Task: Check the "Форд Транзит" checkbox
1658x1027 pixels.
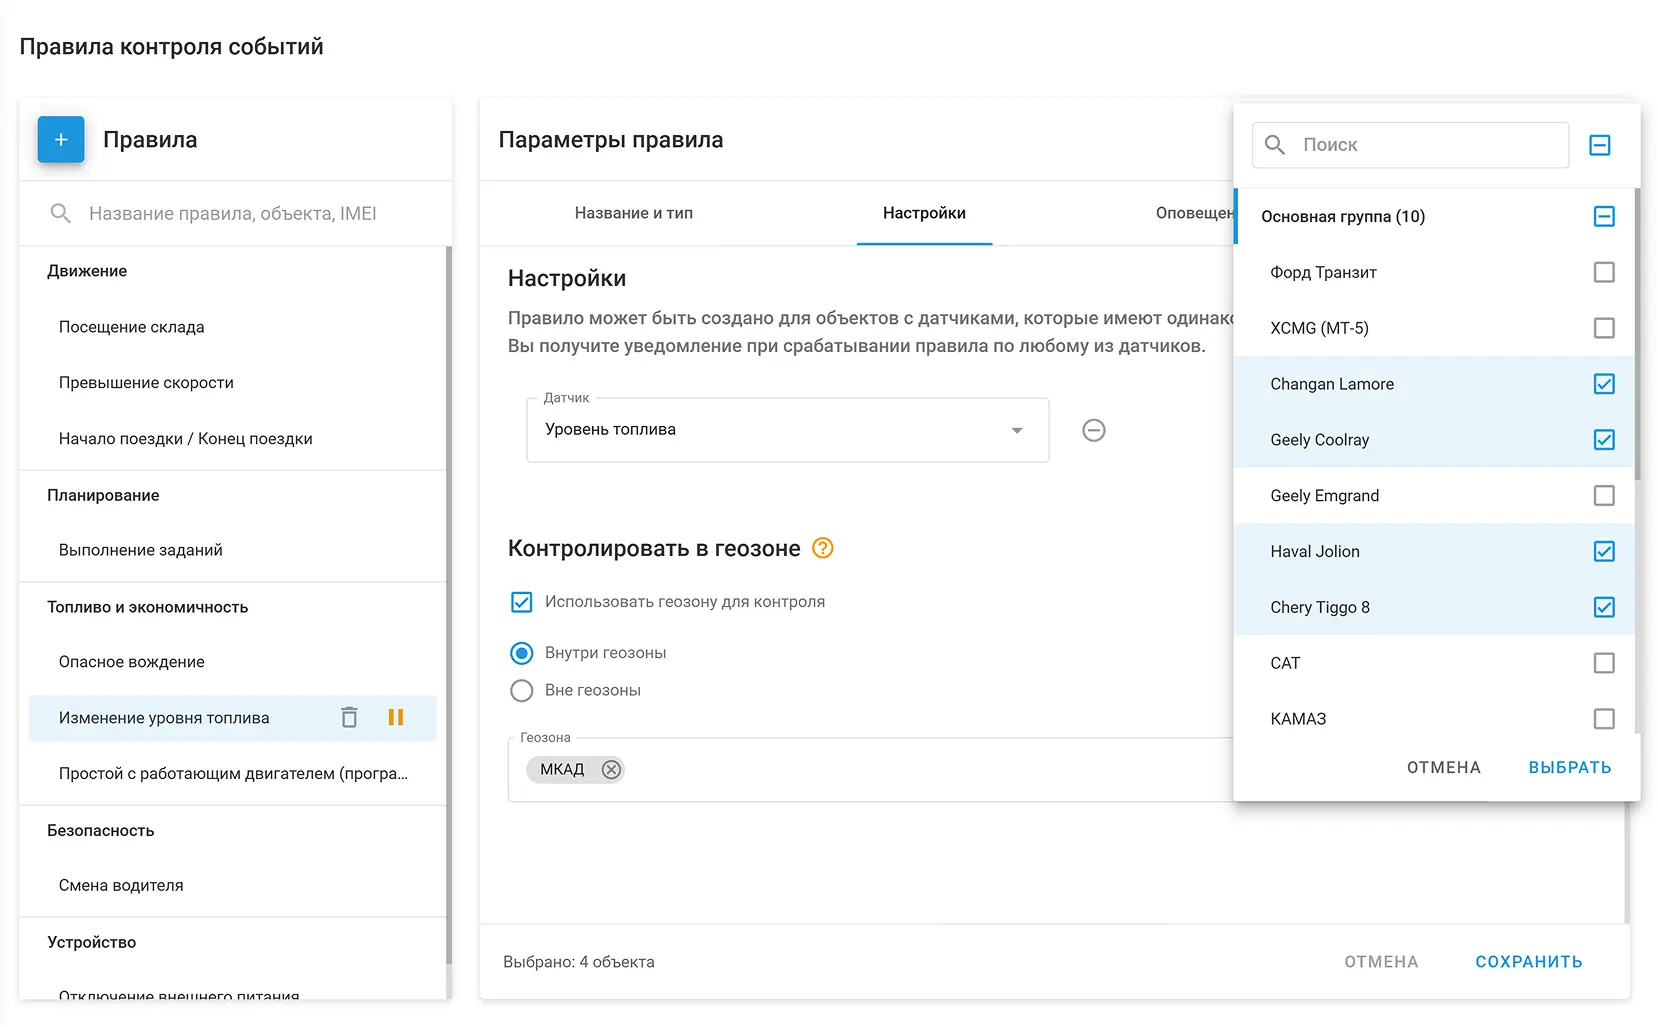Action: coord(1604,272)
